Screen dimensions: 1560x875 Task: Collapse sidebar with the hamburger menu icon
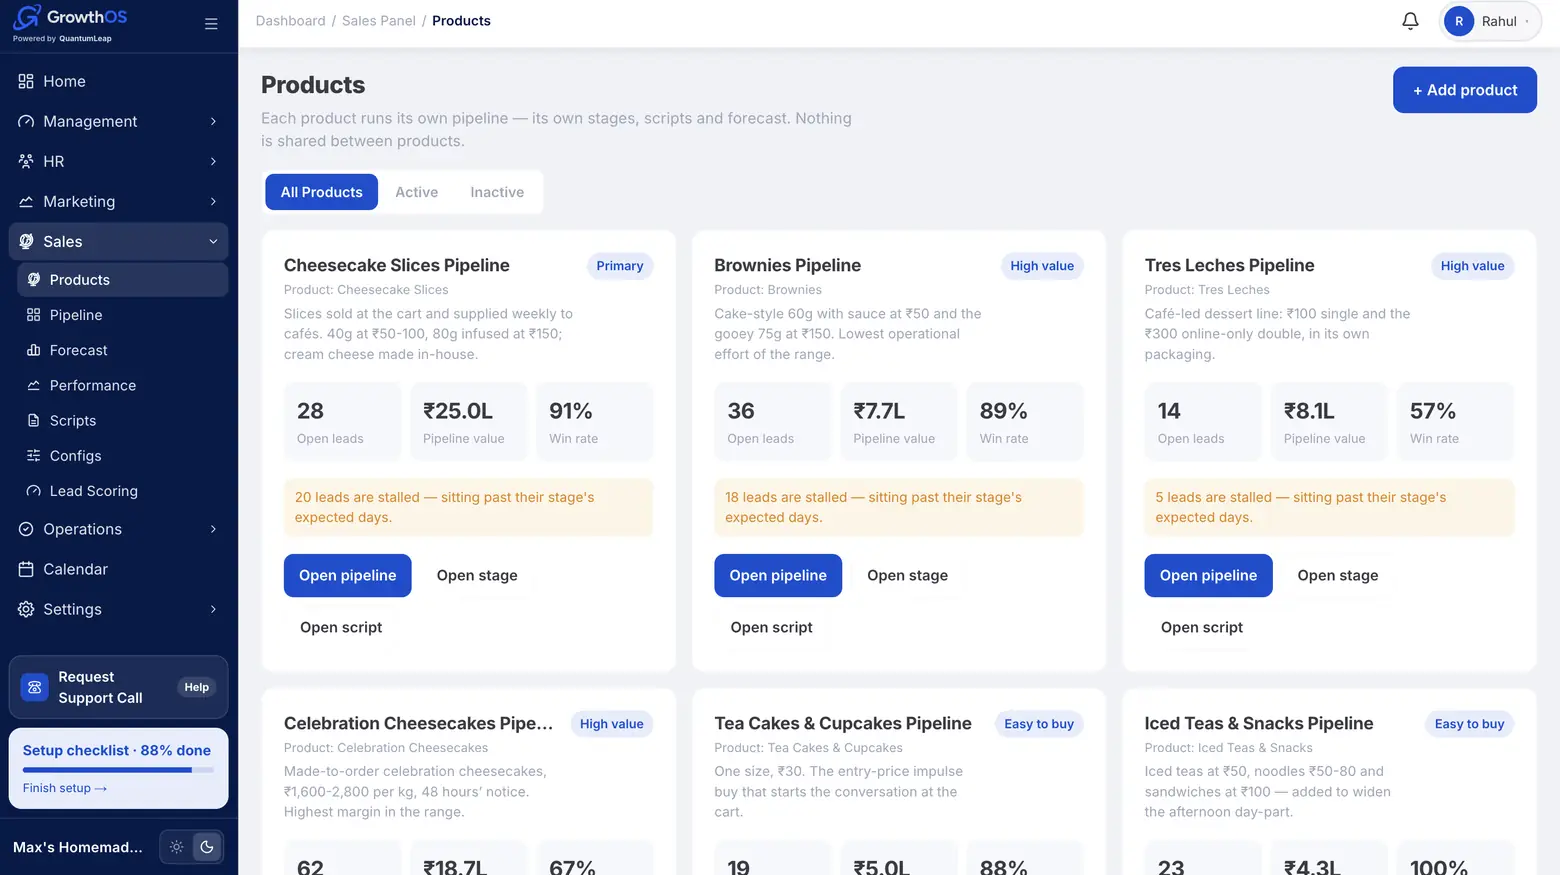click(x=211, y=24)
